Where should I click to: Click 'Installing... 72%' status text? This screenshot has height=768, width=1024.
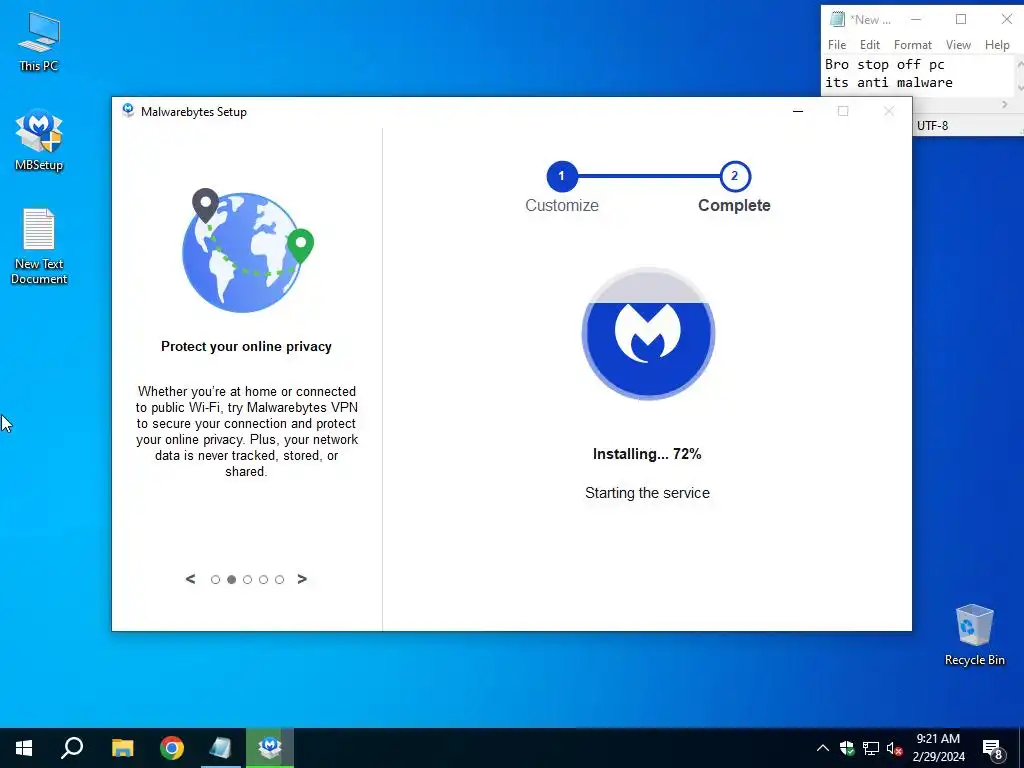tap(647, 455)
